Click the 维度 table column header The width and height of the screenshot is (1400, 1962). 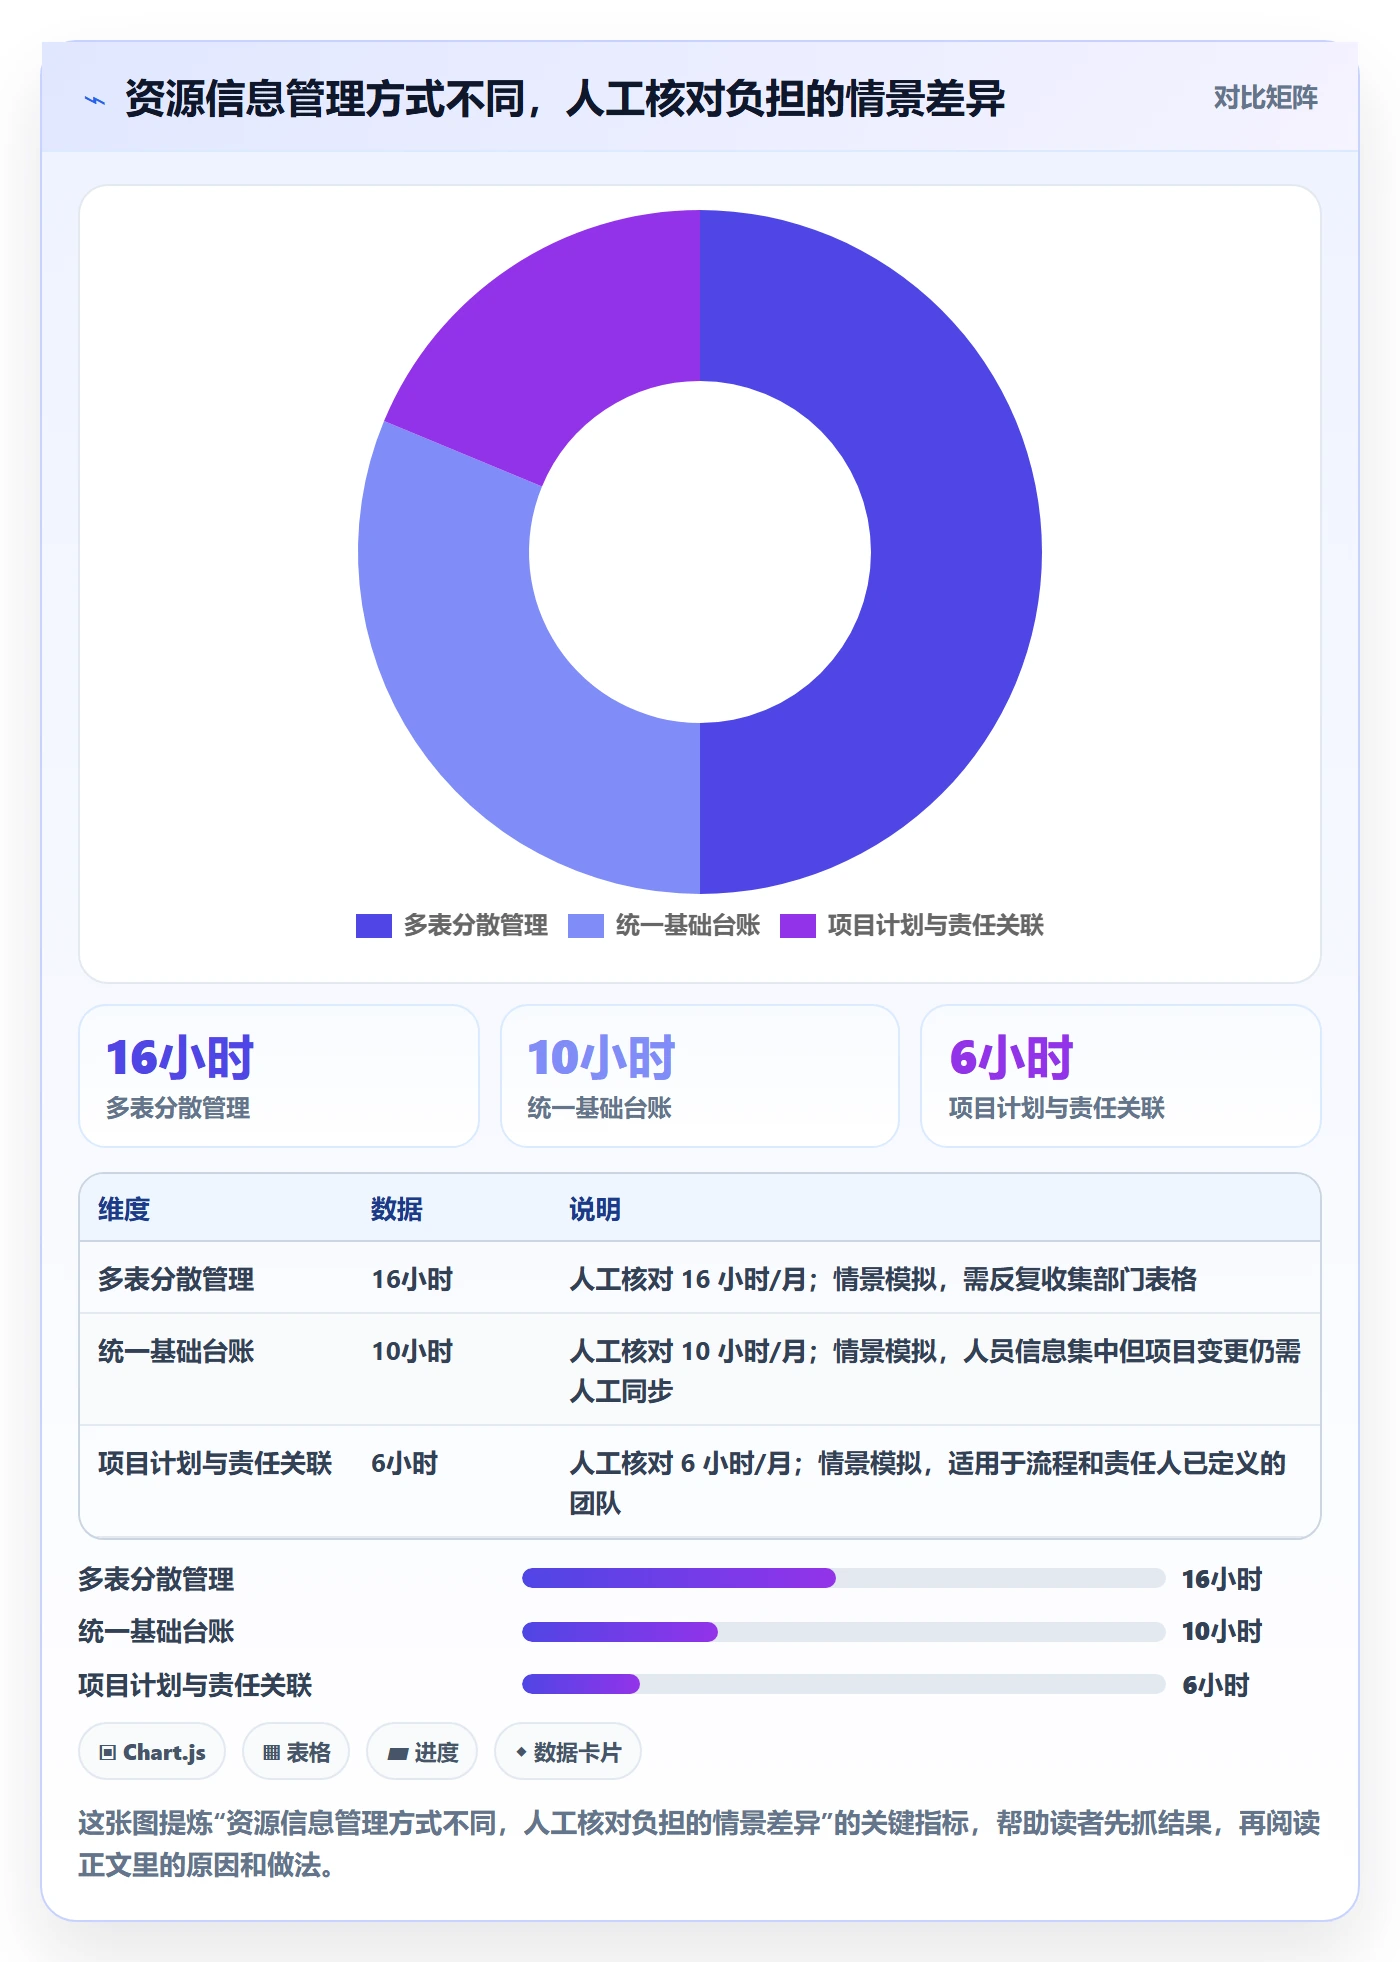[124, 1209]
